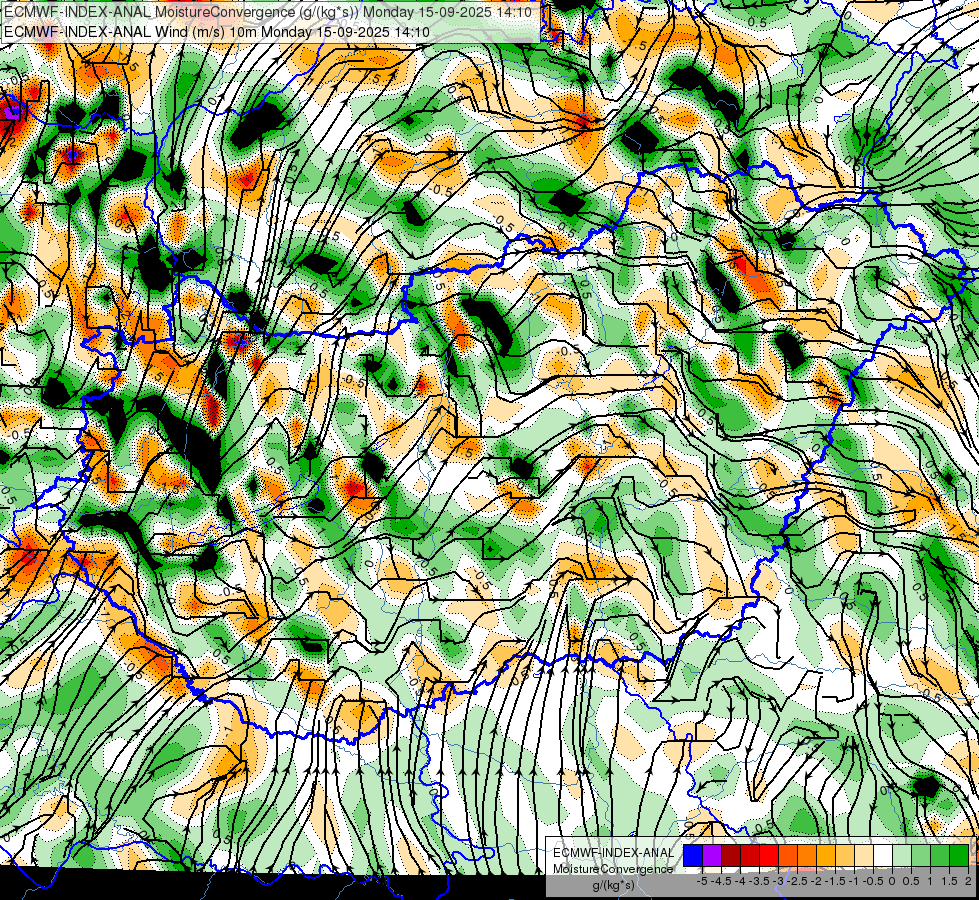Click the MoistureConvergence title line at top

268,12
